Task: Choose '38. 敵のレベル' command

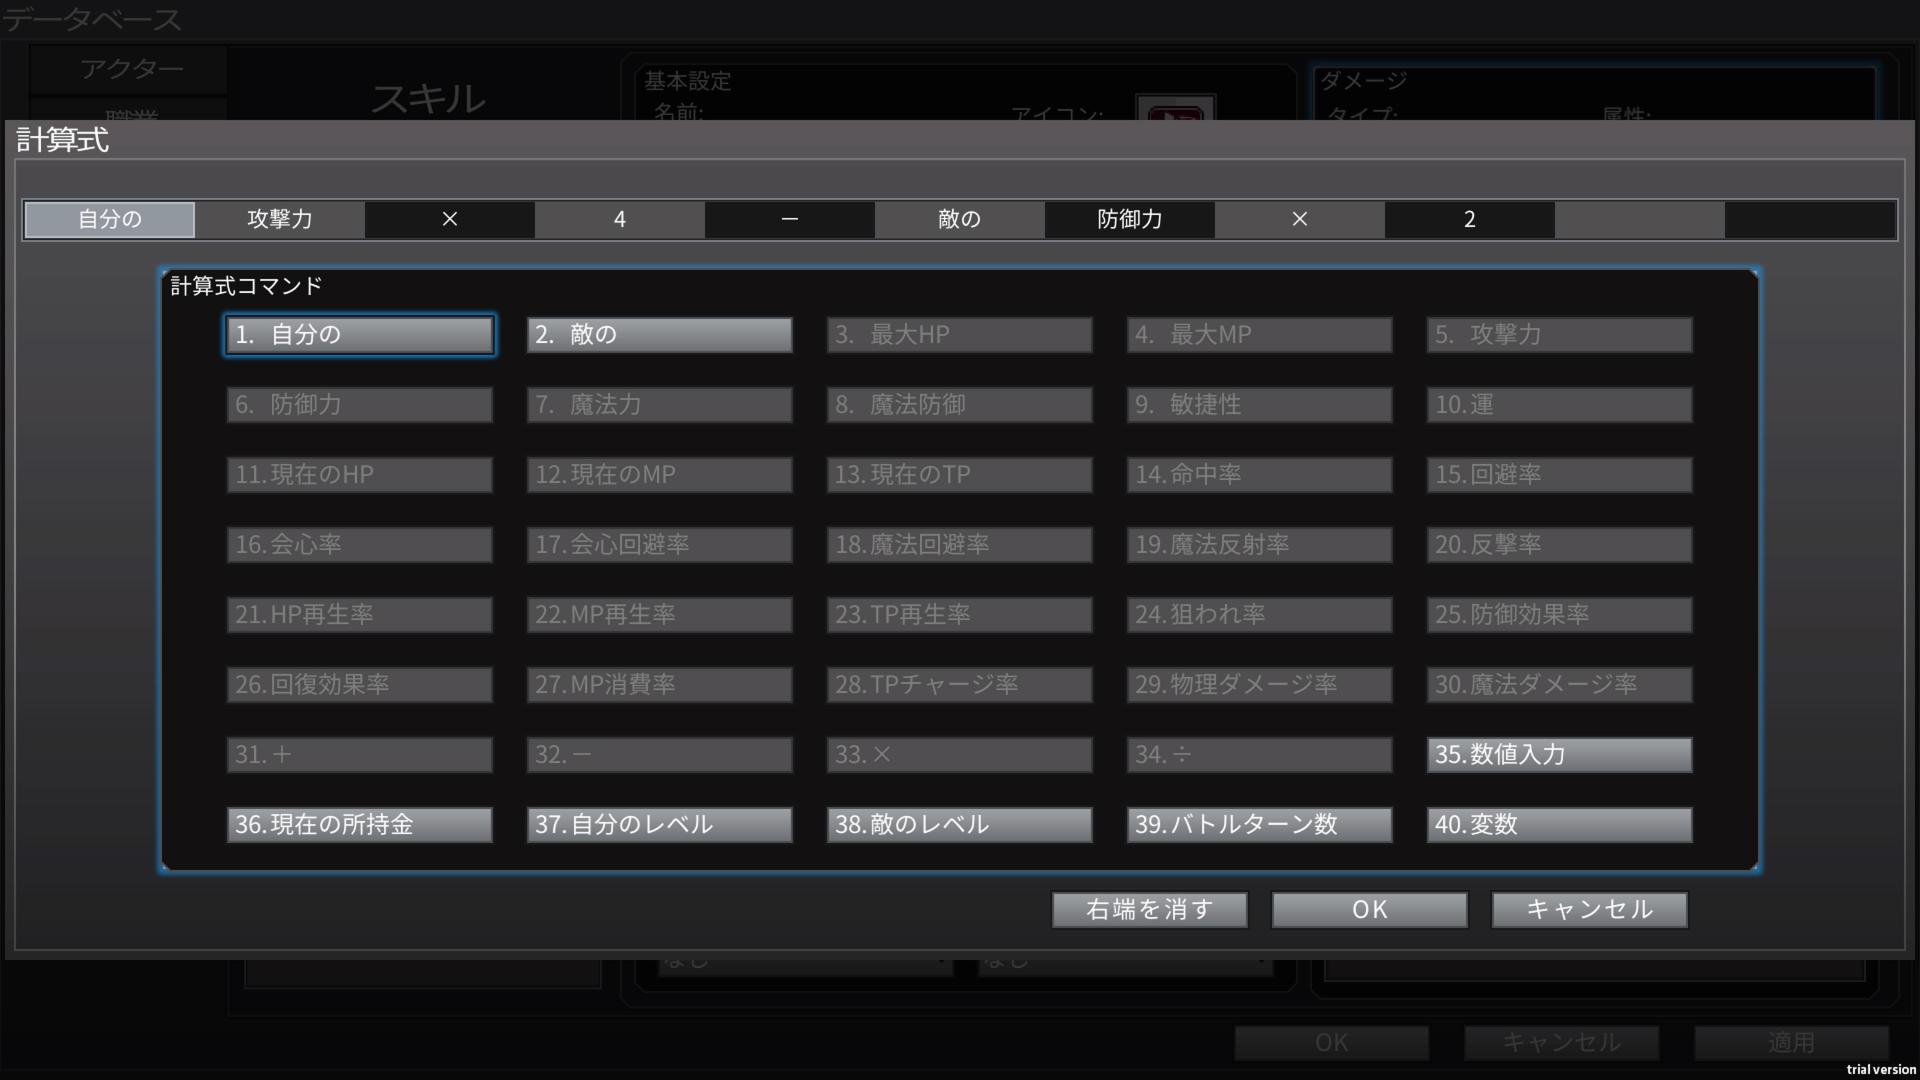Action: point(959,825)
